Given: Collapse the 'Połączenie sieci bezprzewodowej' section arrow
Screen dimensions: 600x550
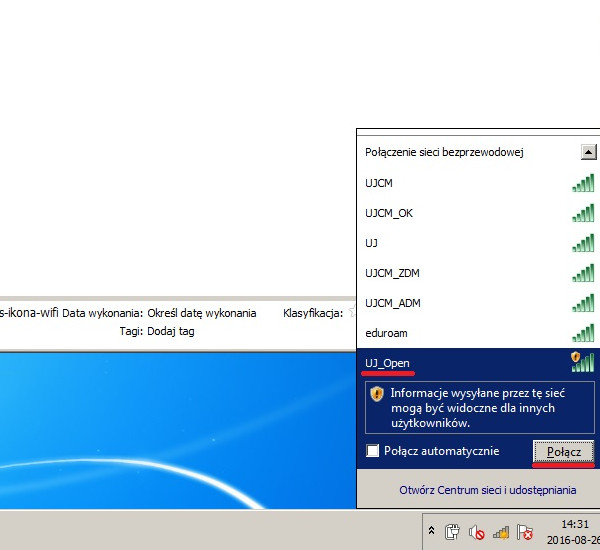Looking at the screenshot, I should [x=588, y=152].
